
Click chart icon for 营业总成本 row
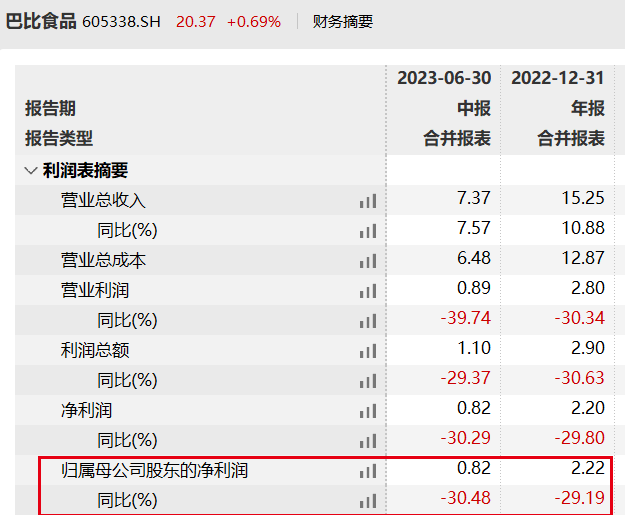[368, 261]
